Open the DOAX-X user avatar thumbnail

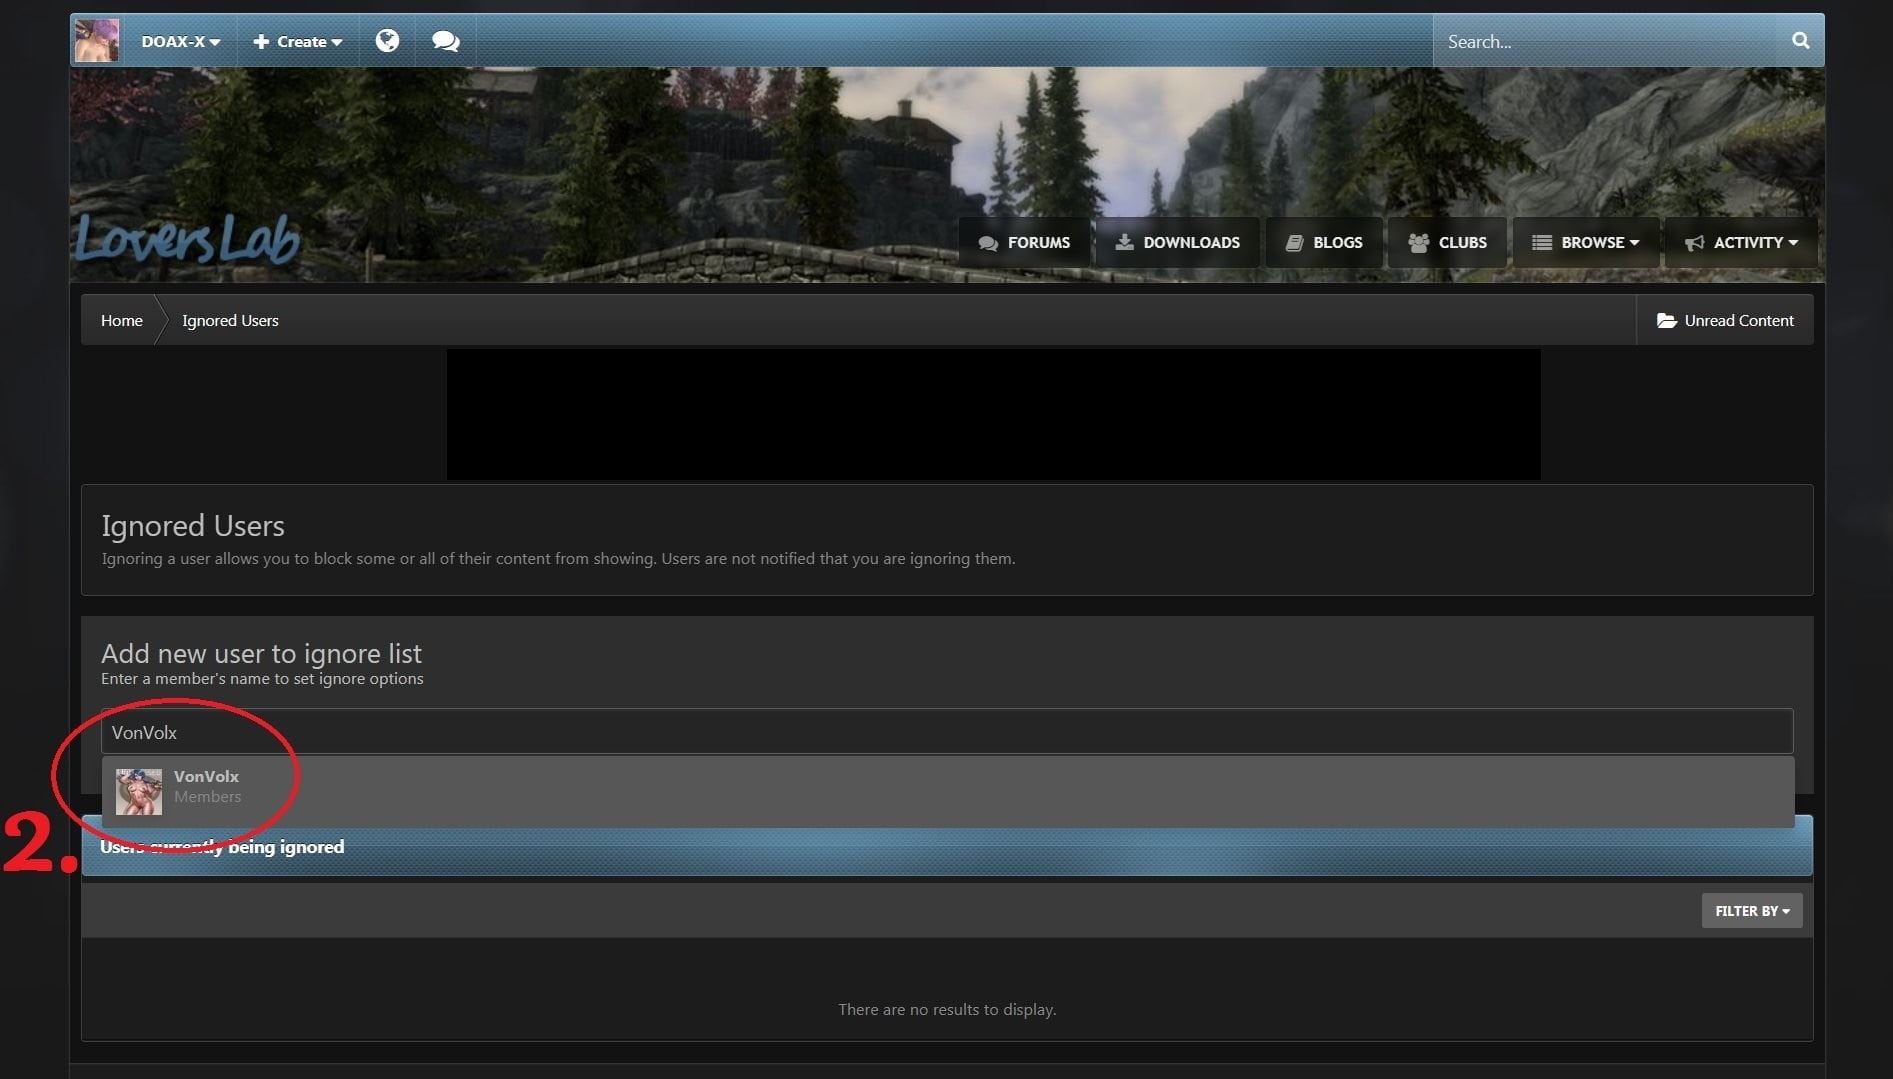point(97,41)
